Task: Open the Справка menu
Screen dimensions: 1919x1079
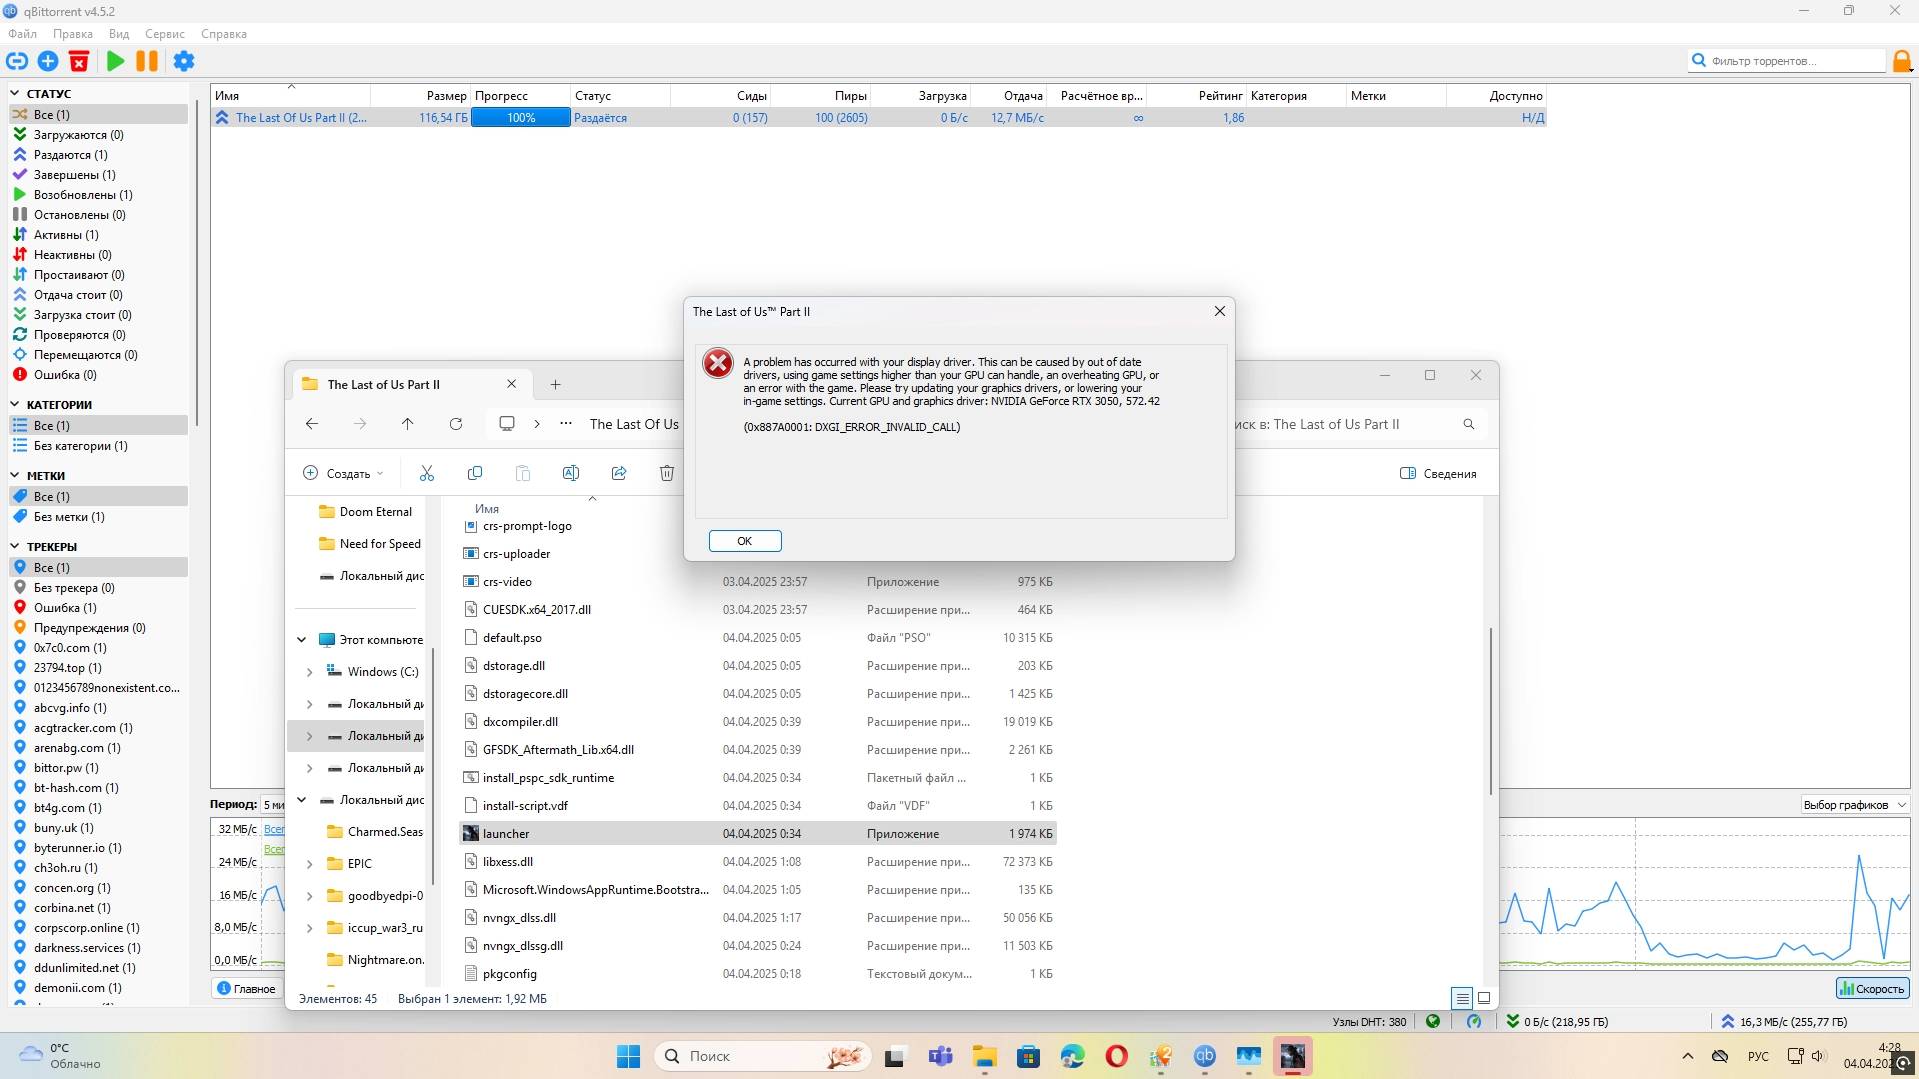Action: point(224,34)
